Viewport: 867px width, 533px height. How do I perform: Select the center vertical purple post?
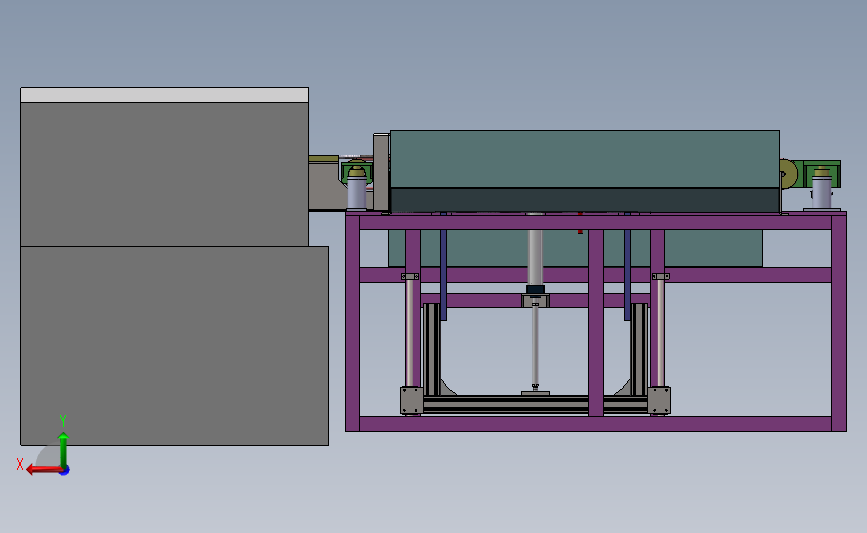596,322
